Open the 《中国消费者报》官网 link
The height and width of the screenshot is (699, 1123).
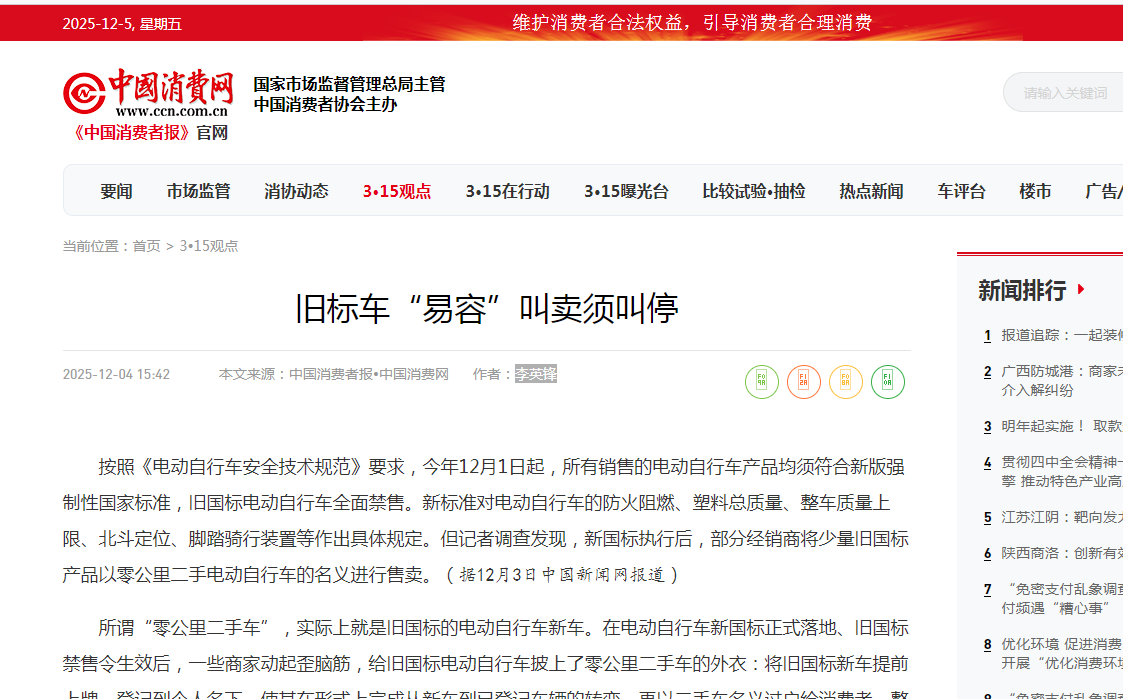[148, 132]
